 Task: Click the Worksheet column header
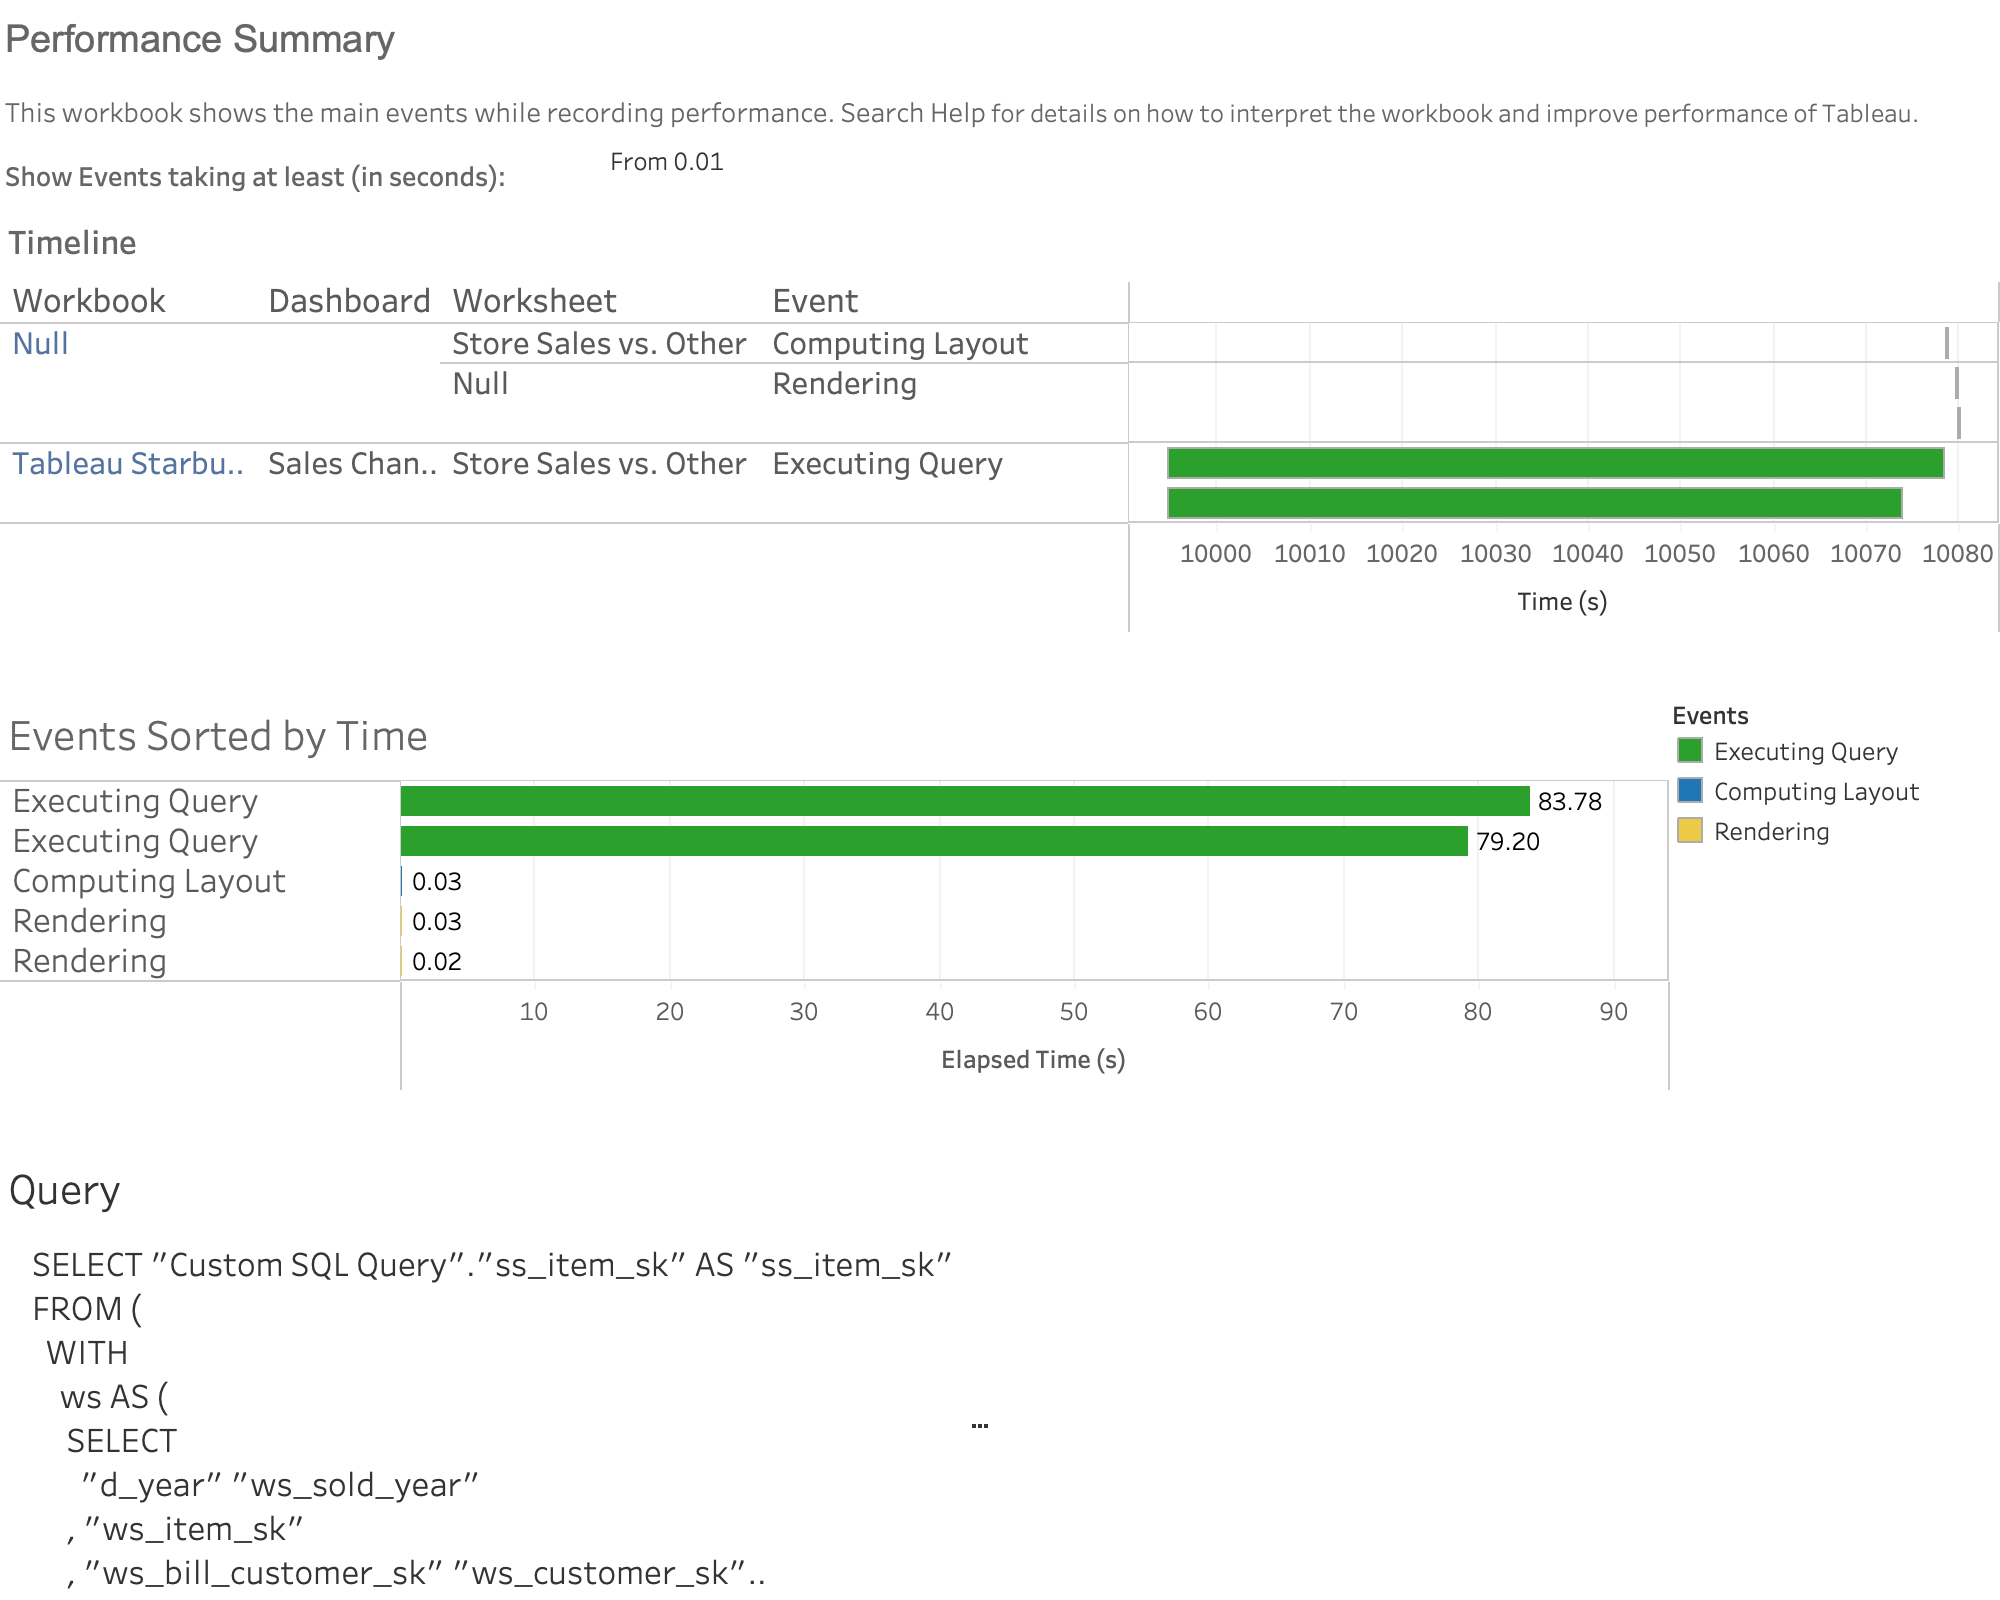pyautogui.click(x=534, y=301)
